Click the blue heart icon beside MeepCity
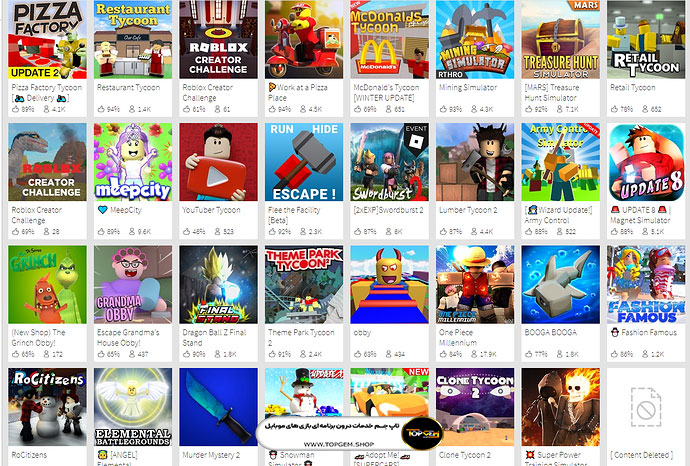Screen dimensions: 690x466 pos(103,210)
